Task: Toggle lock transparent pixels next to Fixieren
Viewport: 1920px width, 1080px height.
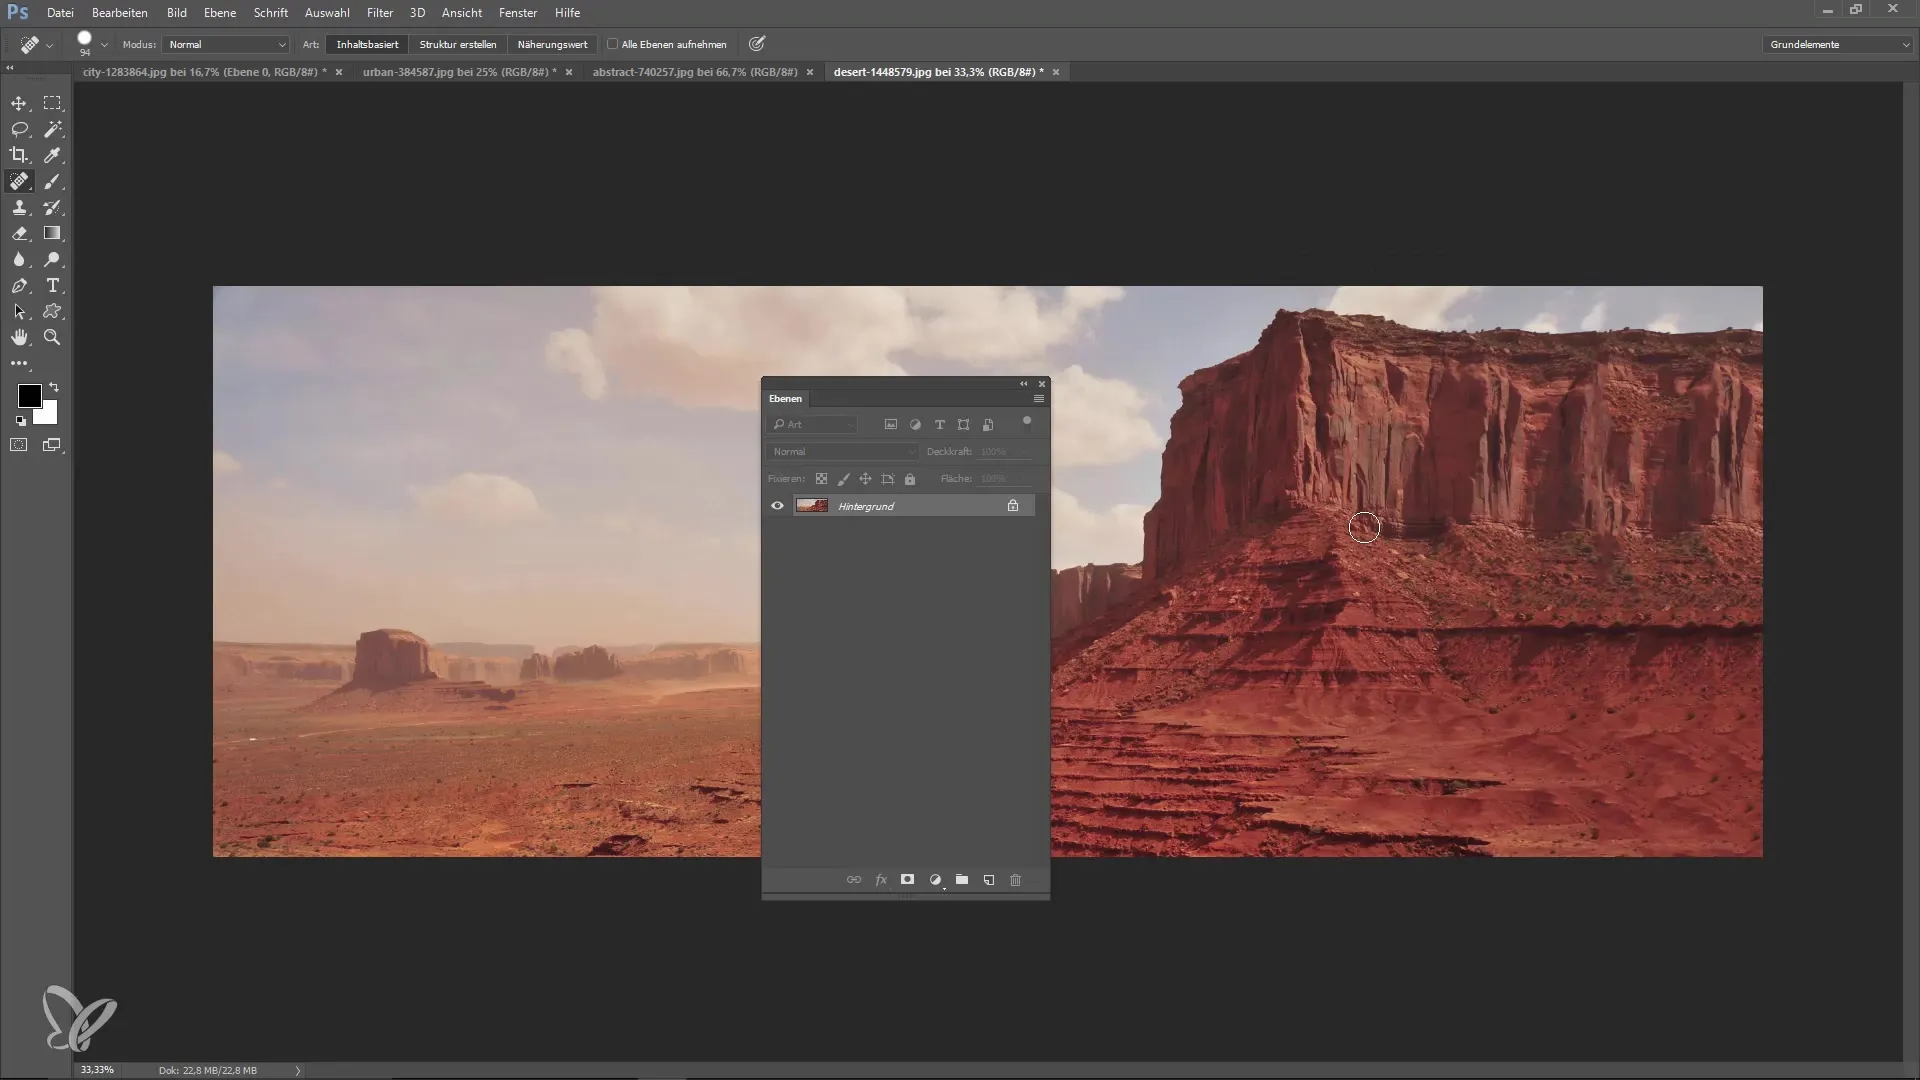Action: tap(821, 479)
